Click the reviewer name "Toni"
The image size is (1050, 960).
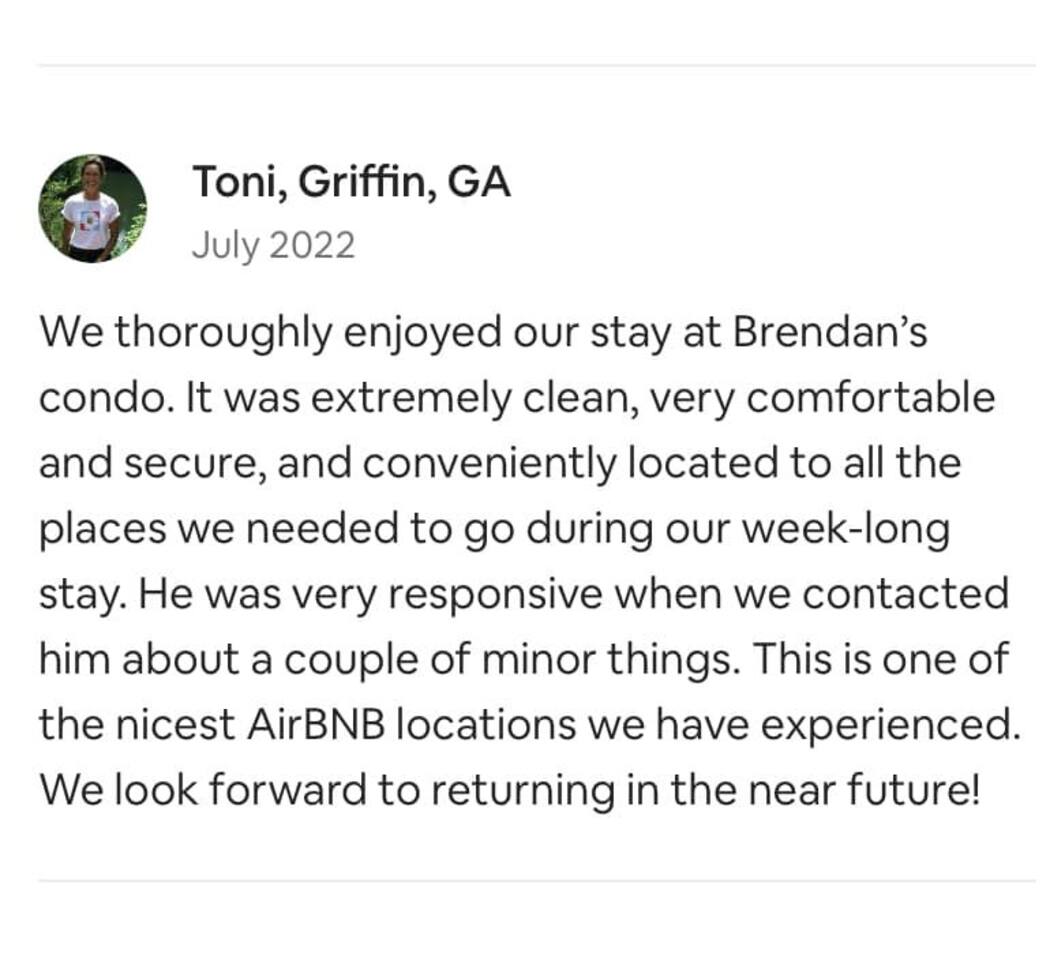(227, 183)
